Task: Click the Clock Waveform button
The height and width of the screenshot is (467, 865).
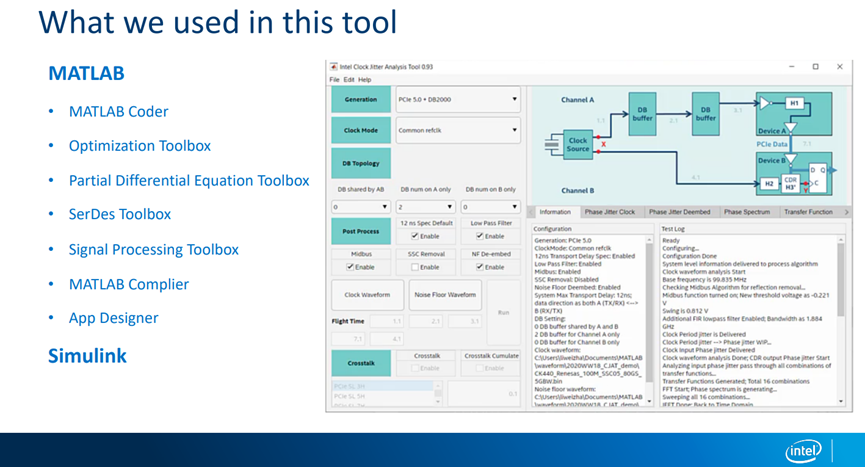Action: [x=367, y=295]
